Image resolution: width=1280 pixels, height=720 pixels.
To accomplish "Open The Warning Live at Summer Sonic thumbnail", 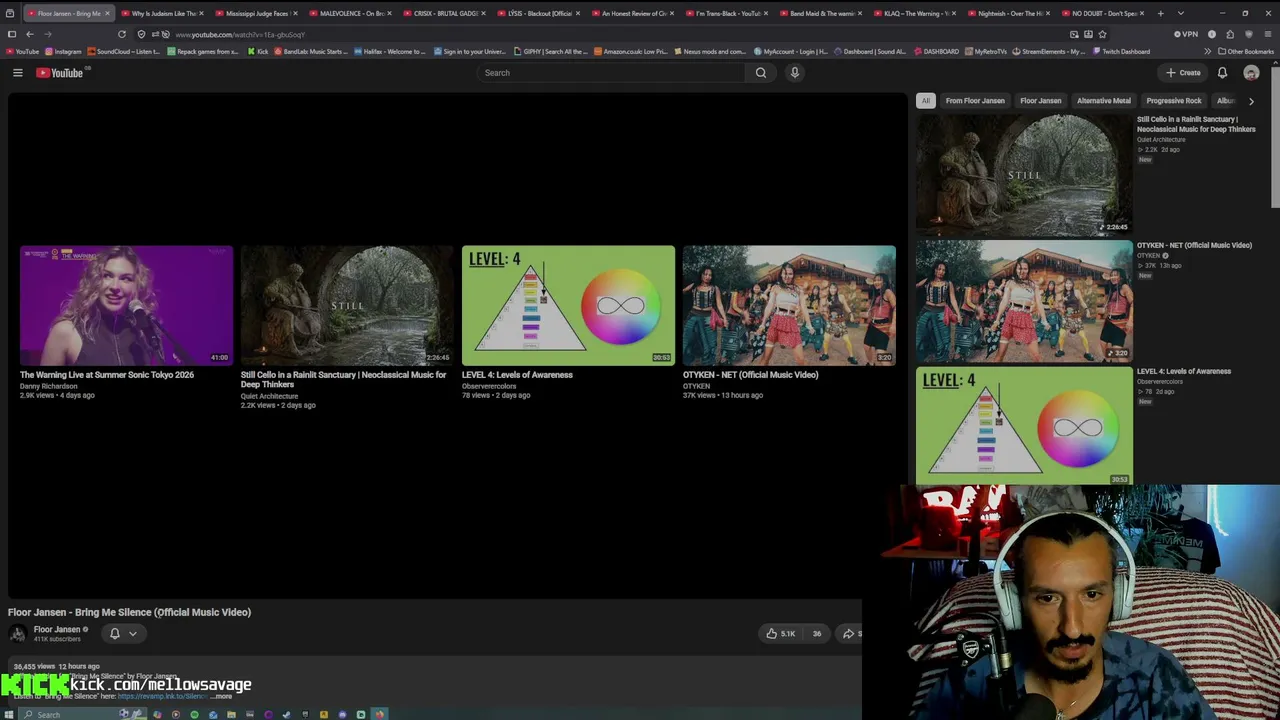I will click(126, 305).
